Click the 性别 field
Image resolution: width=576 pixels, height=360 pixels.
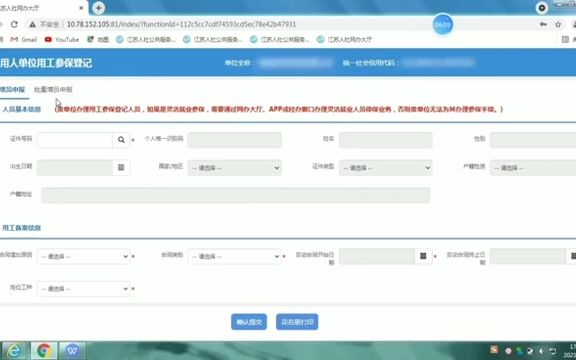tap(533, 140)
